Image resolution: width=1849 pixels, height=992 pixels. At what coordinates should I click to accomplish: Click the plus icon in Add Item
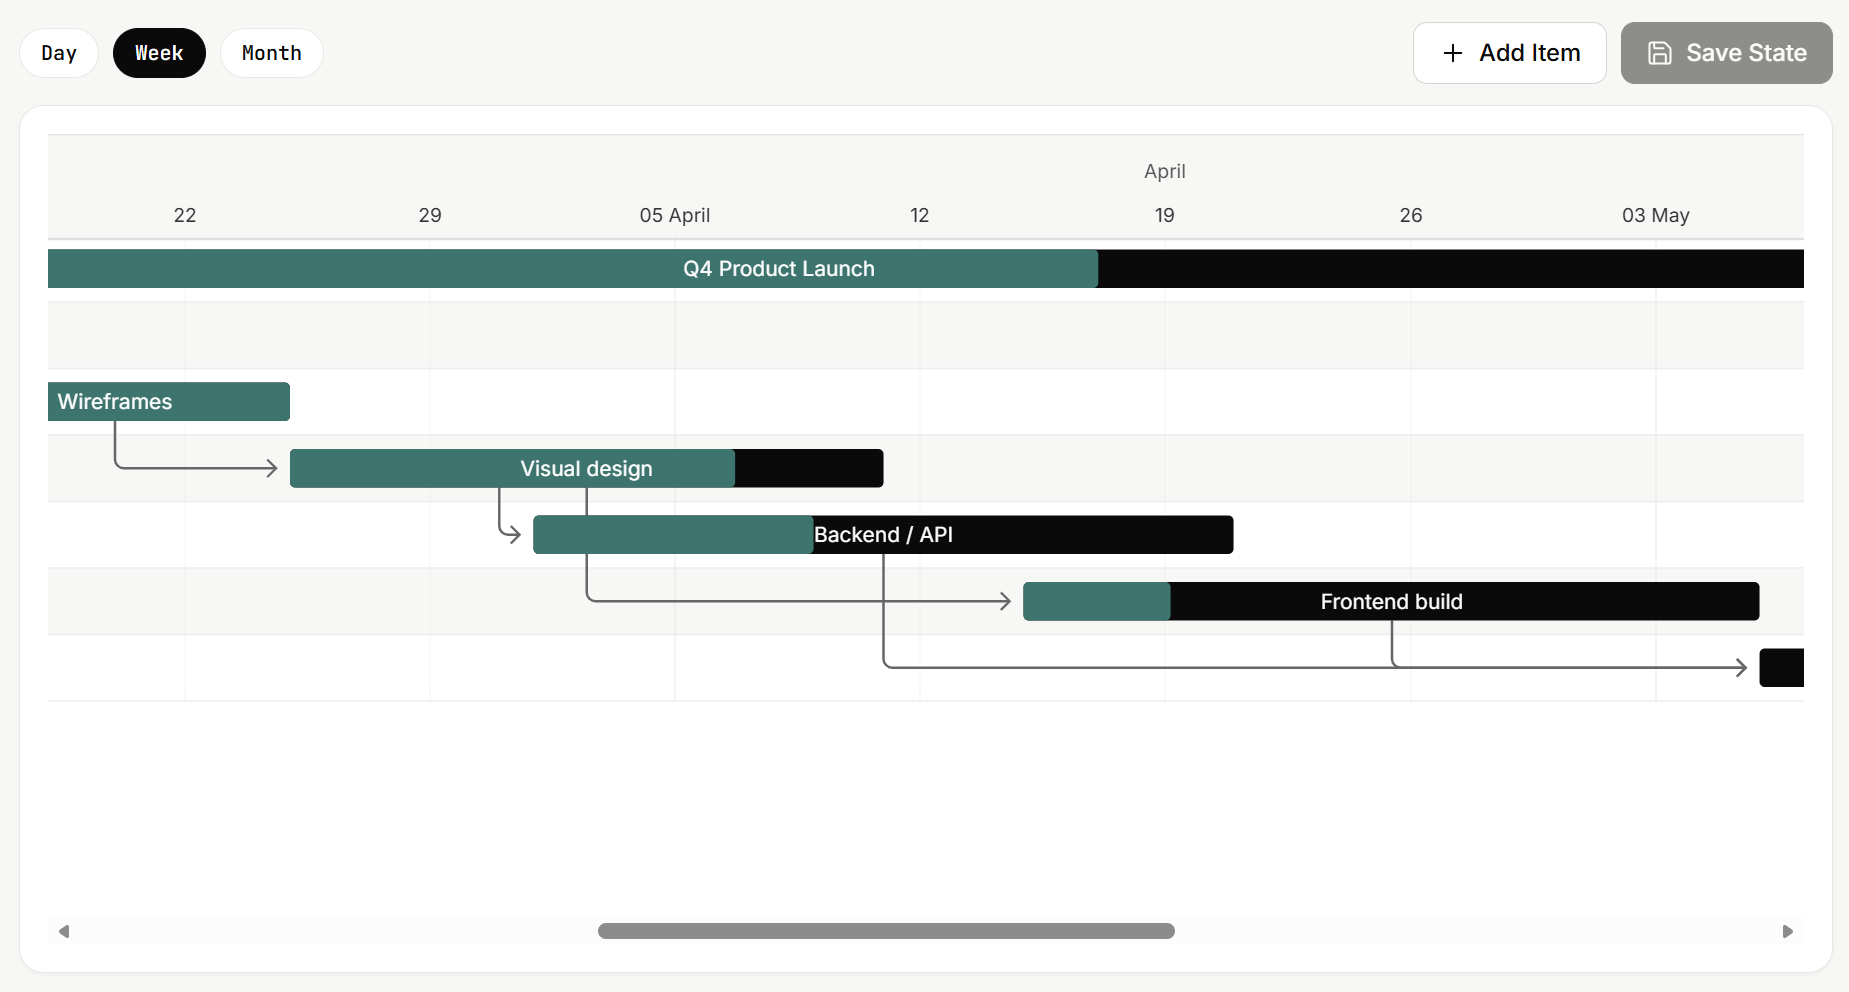point(1453,53)
